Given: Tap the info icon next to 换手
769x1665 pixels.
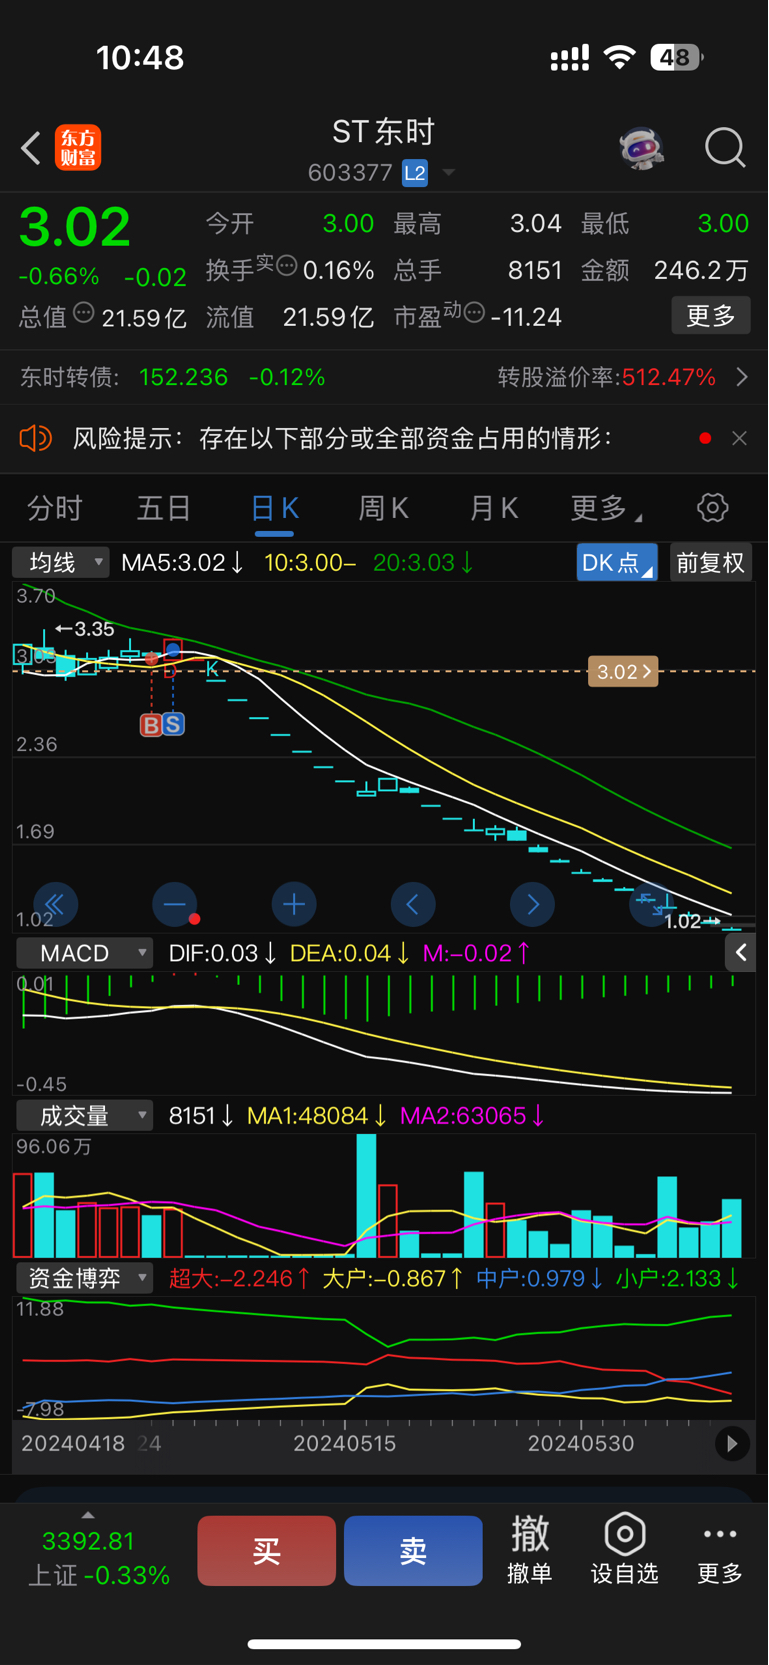Looking at the screenshot, I should pos(286,266).
